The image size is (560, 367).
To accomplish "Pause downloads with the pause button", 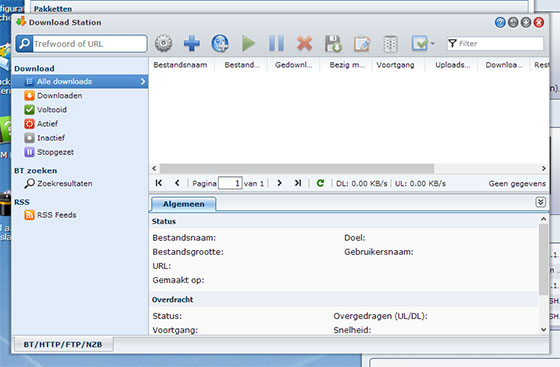I will pos(276,44).
